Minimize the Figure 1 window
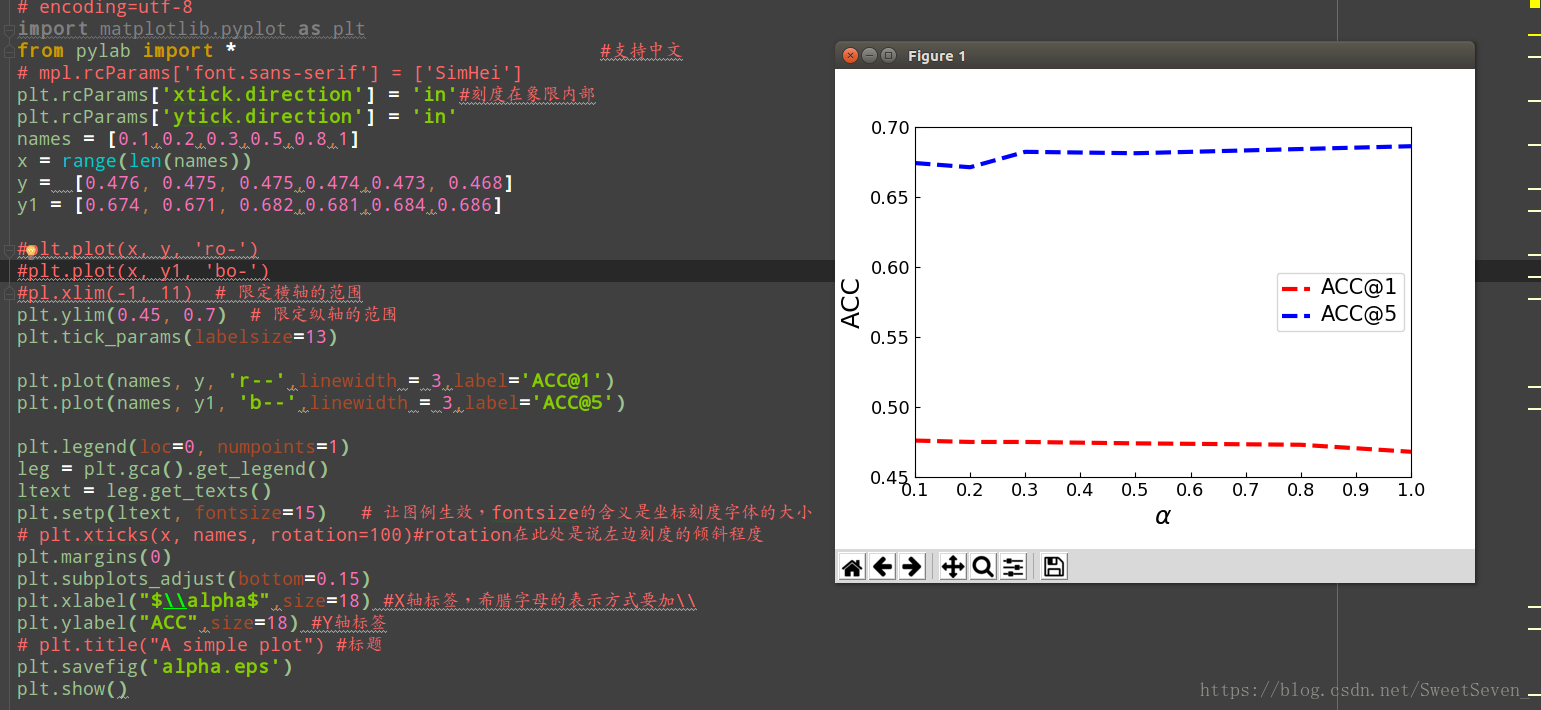This screenshot has width=1541, height=710. point(869,56)
